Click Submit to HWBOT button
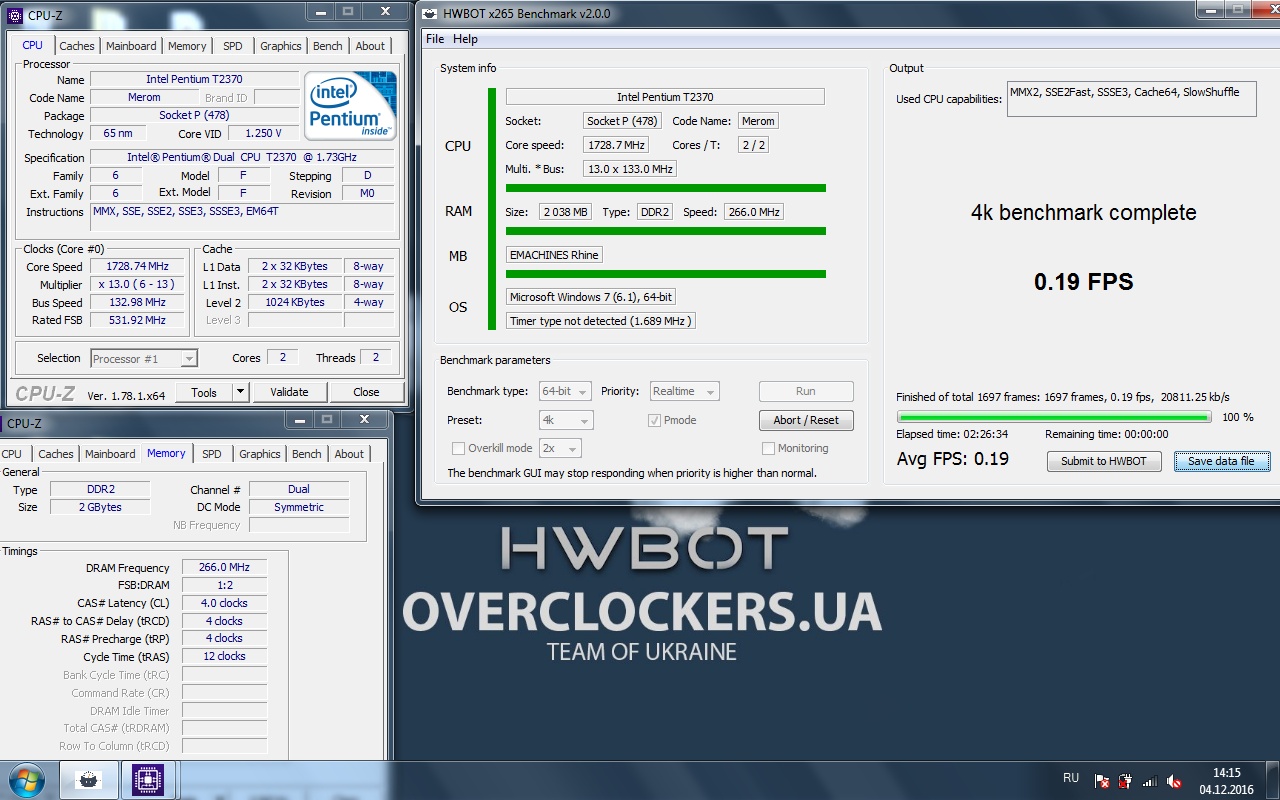The image size is (1280, 800). [1104, 461]
